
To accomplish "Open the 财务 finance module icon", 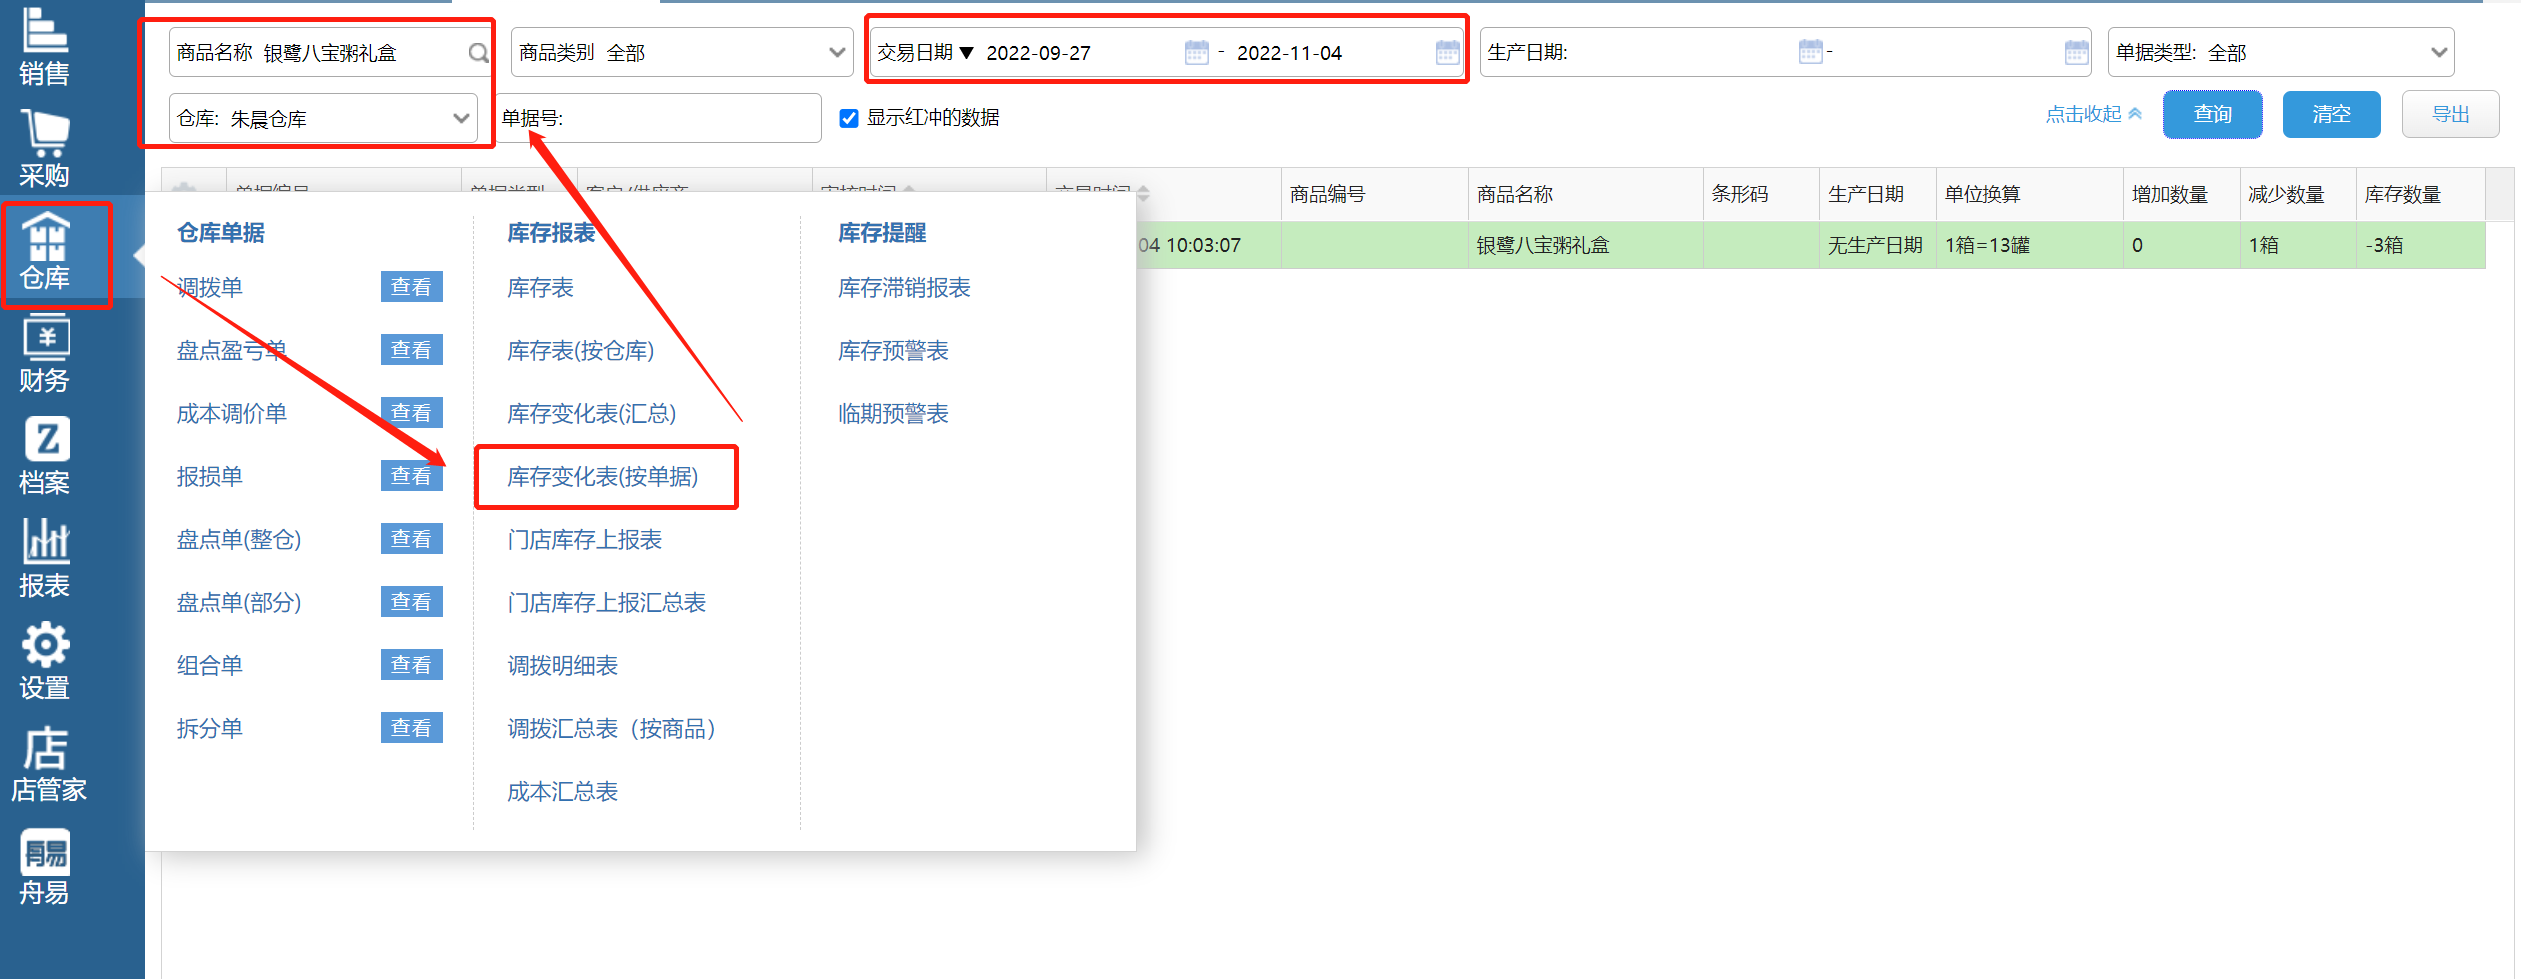I will [x=45, y=354].
